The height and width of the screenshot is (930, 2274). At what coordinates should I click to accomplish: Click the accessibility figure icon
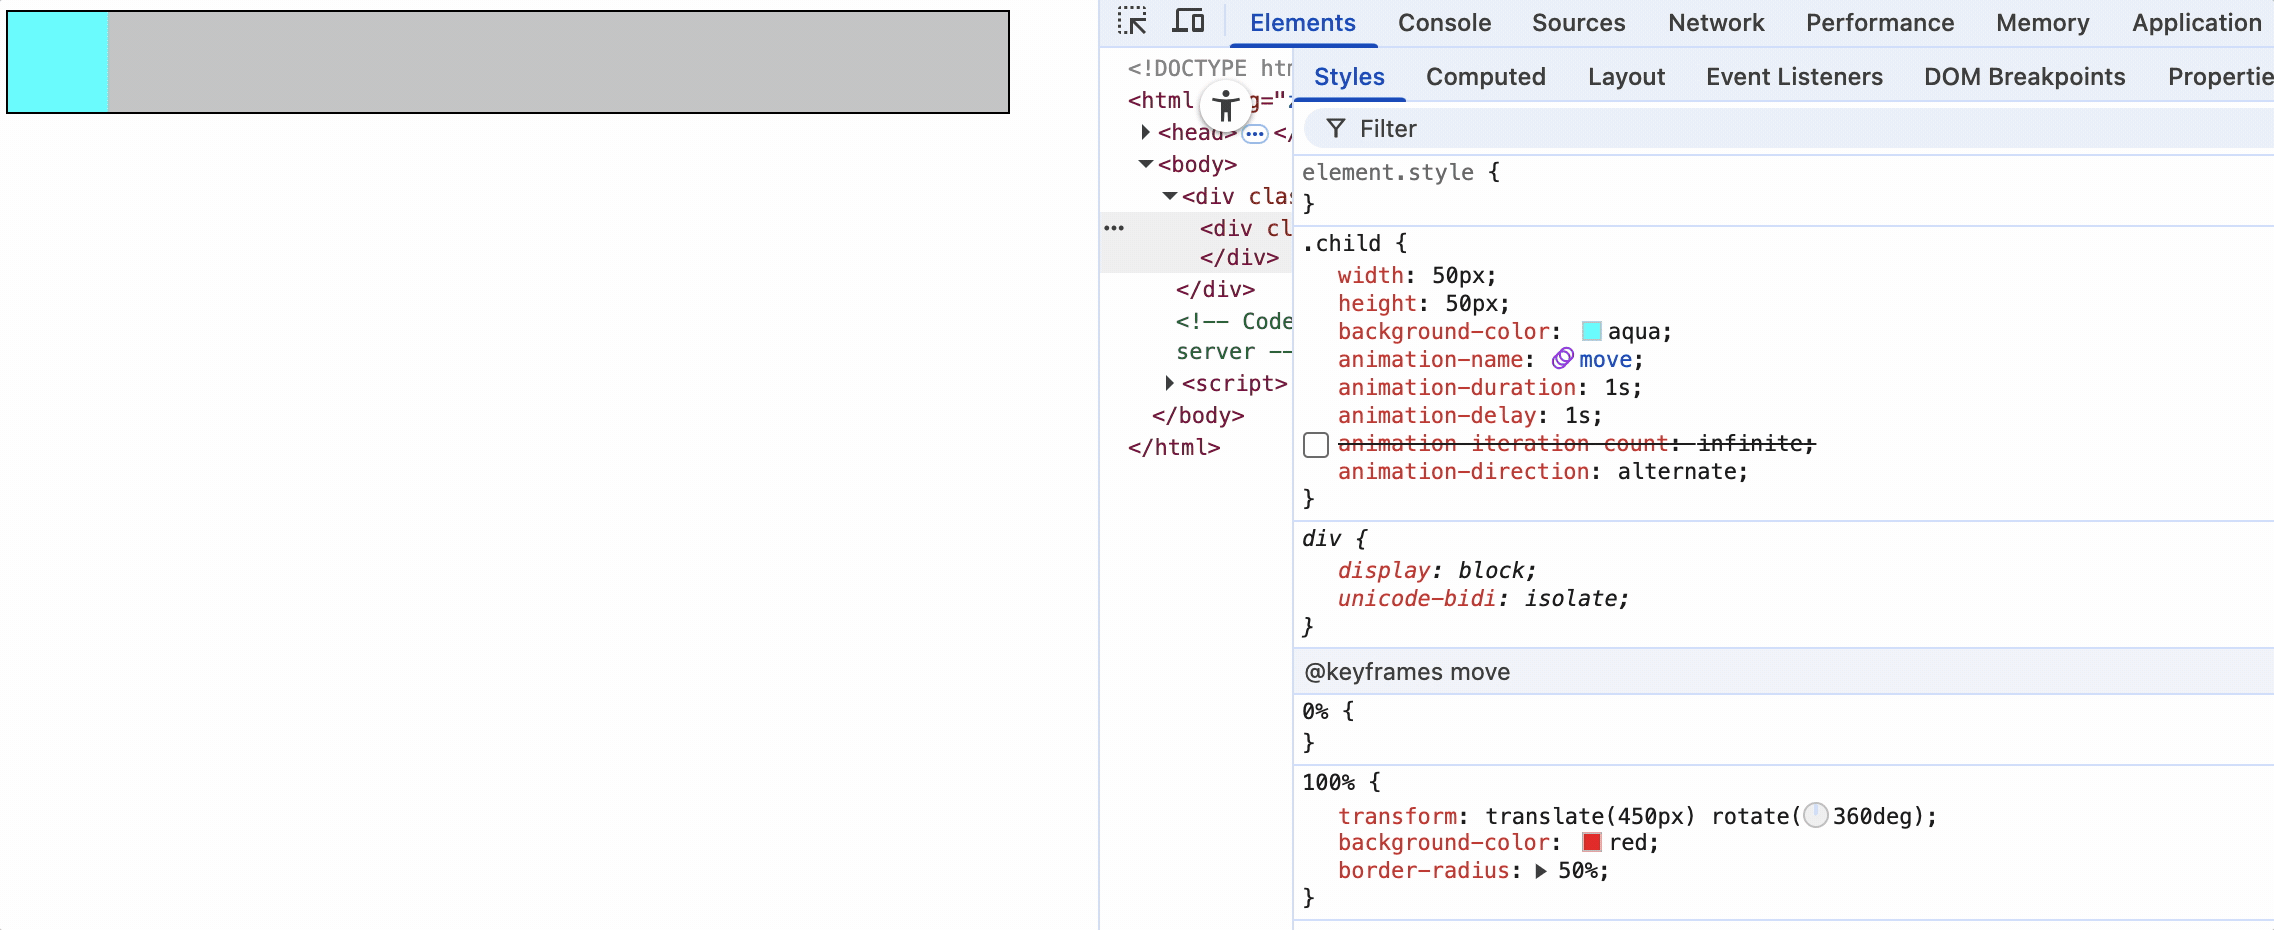(1226, 105)
